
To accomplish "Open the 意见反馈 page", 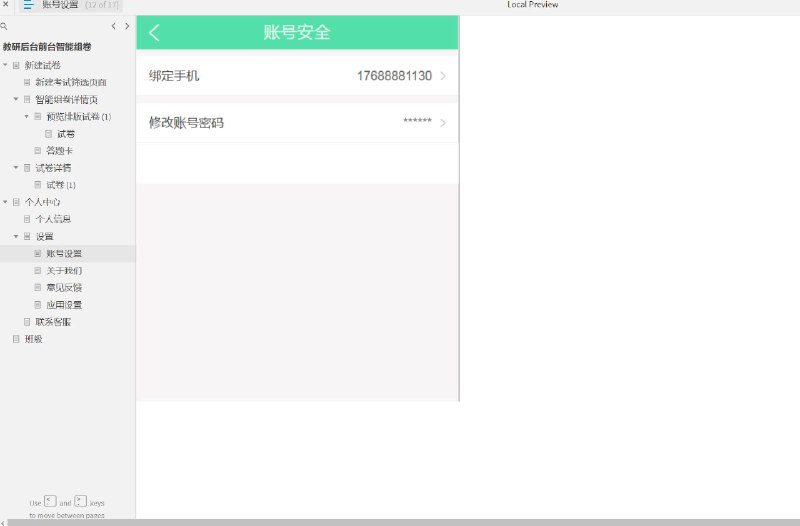I will click(64, 288).
